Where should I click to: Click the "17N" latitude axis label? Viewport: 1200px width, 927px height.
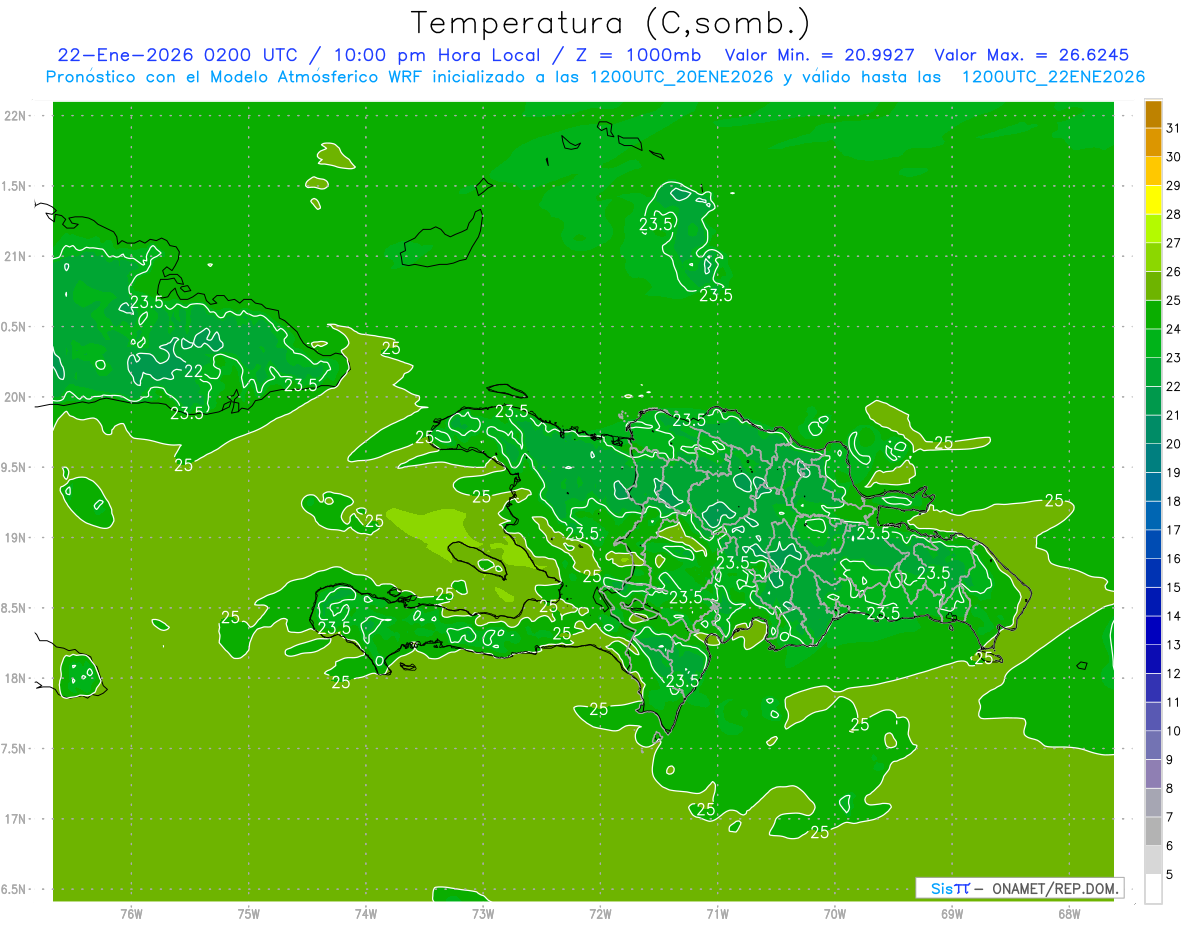coord(15,819)
